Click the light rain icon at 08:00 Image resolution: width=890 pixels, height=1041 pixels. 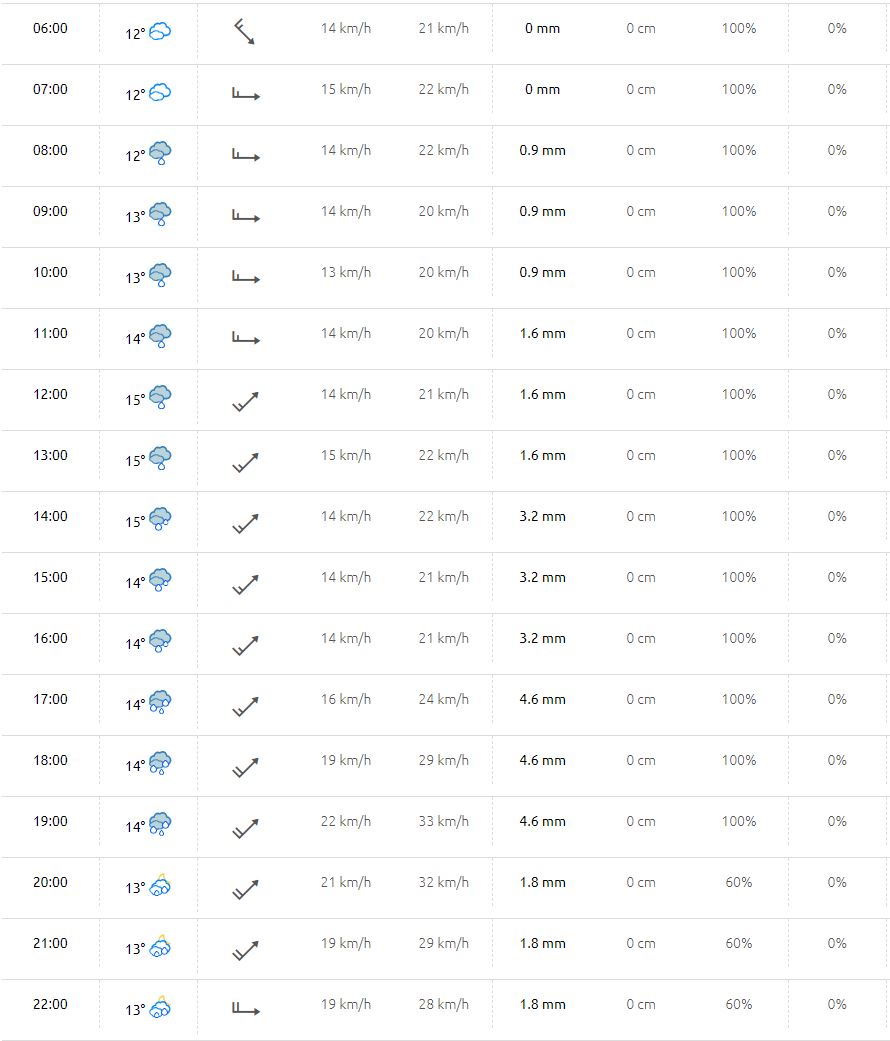click(x=160, y=153)
